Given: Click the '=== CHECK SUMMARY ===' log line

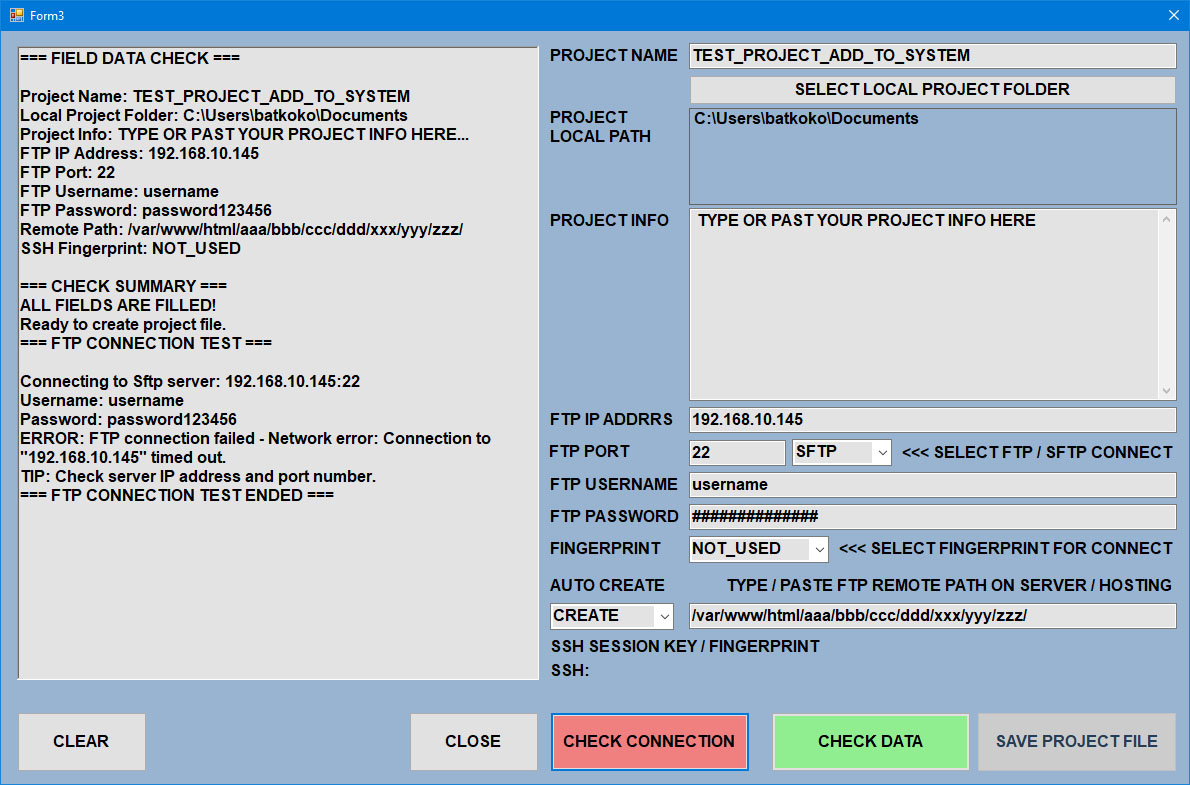Looking at the screenshot, I should (x=124, y=286).
